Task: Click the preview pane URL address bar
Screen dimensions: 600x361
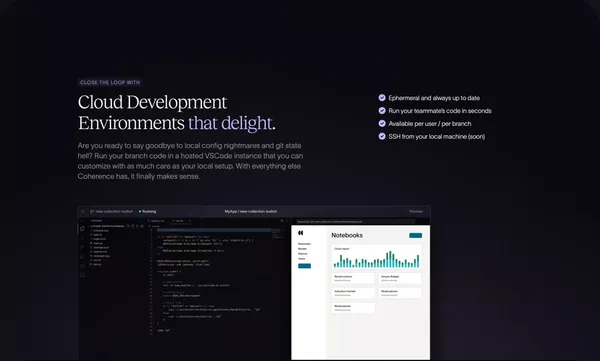Action: (x=355, y=222)
